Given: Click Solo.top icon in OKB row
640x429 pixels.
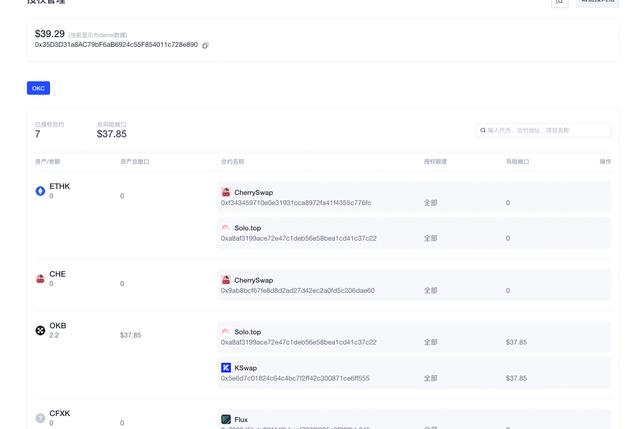Looking at the screenshot, I should (226, 332).
